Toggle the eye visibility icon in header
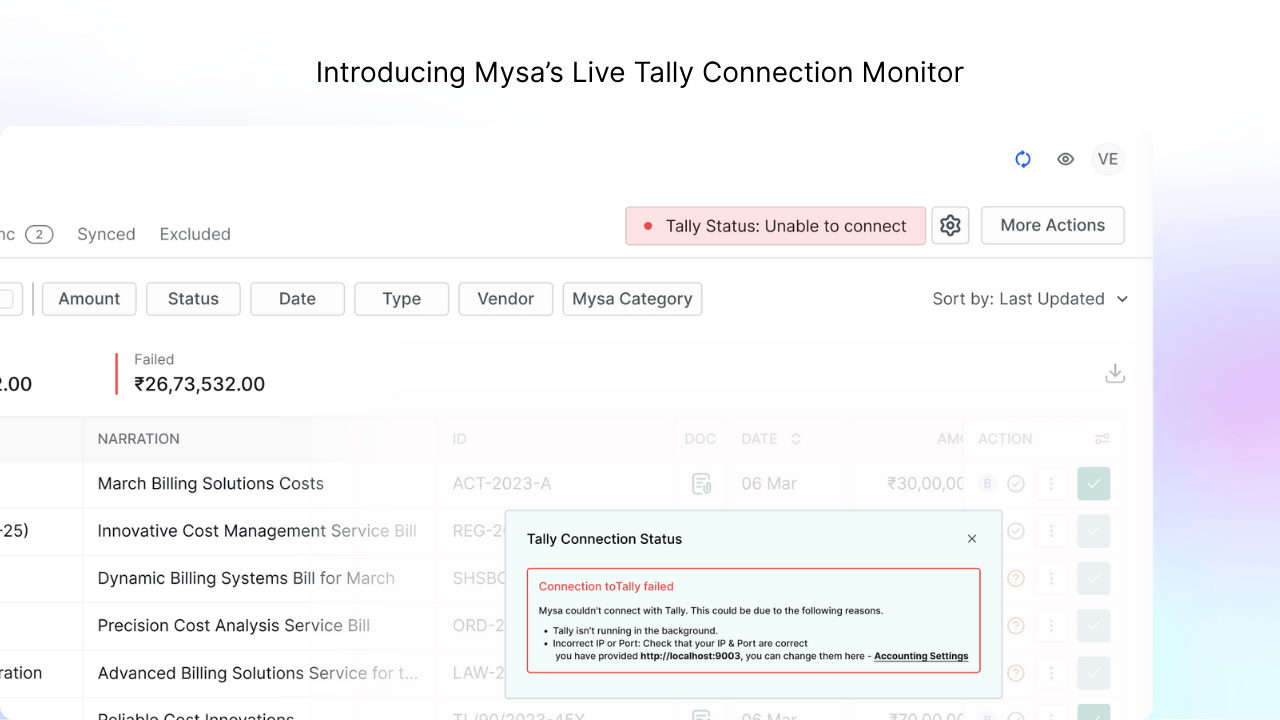Screen dimensions: 1280x720 1066,159
